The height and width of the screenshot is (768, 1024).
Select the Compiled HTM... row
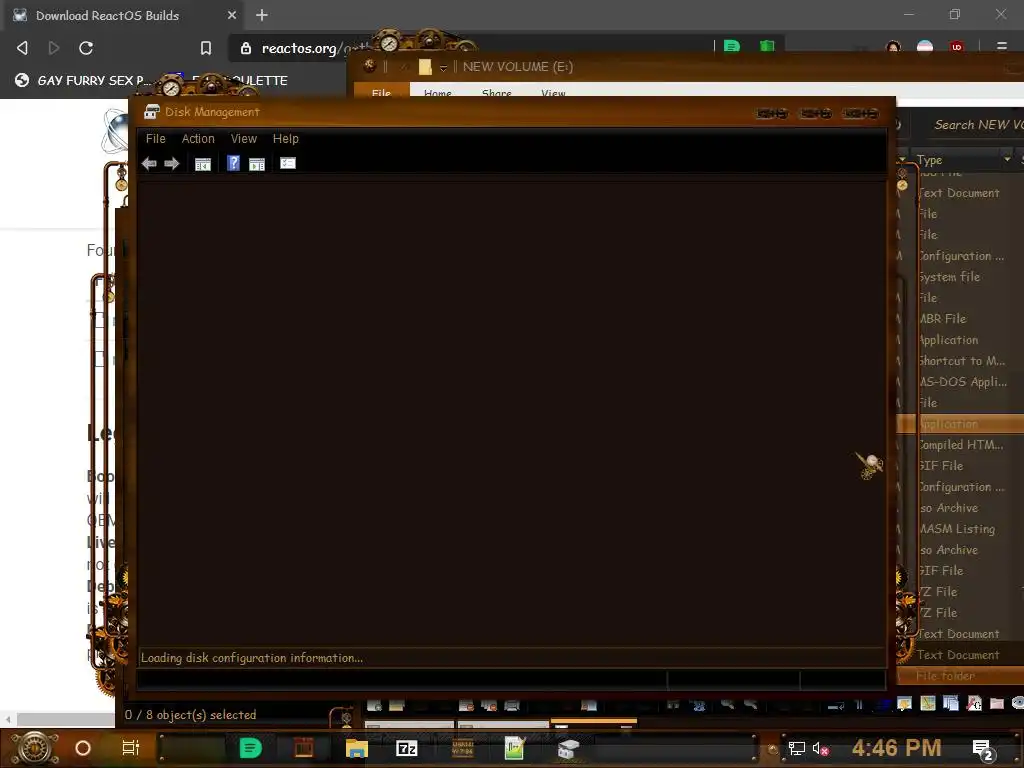[960, 444]
